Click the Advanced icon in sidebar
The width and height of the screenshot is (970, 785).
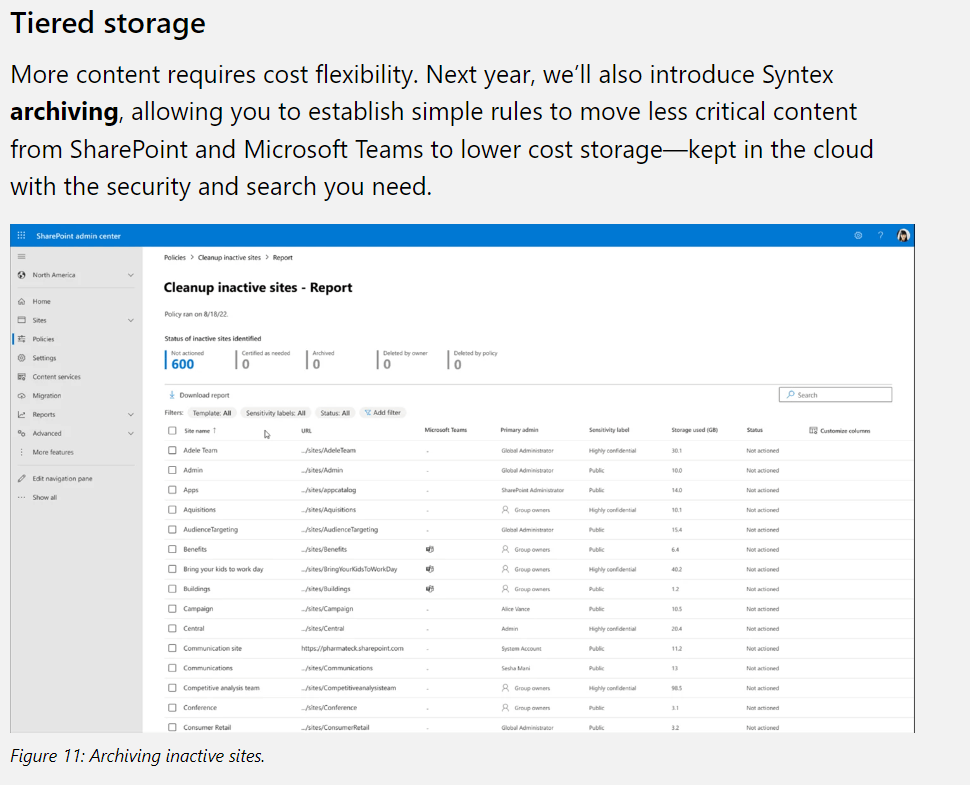tap(22, 433)
